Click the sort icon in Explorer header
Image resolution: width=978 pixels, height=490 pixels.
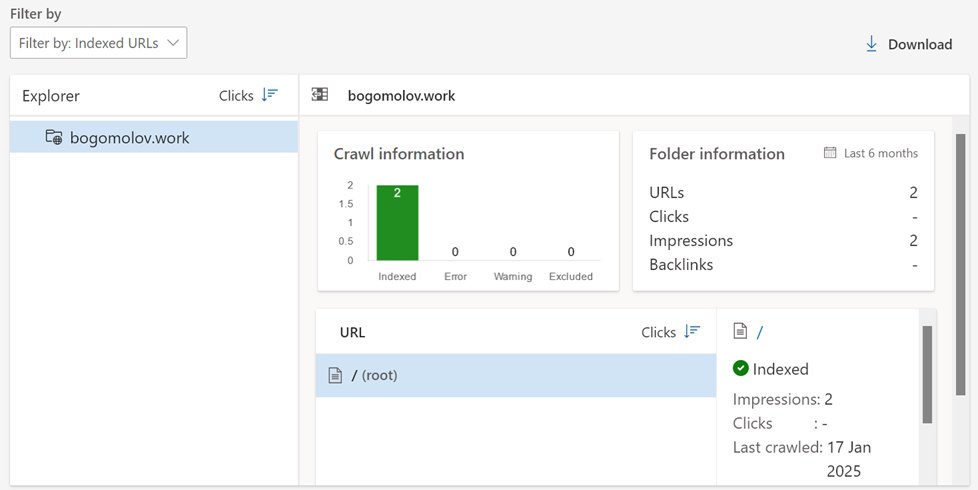[x=269, y=95]
